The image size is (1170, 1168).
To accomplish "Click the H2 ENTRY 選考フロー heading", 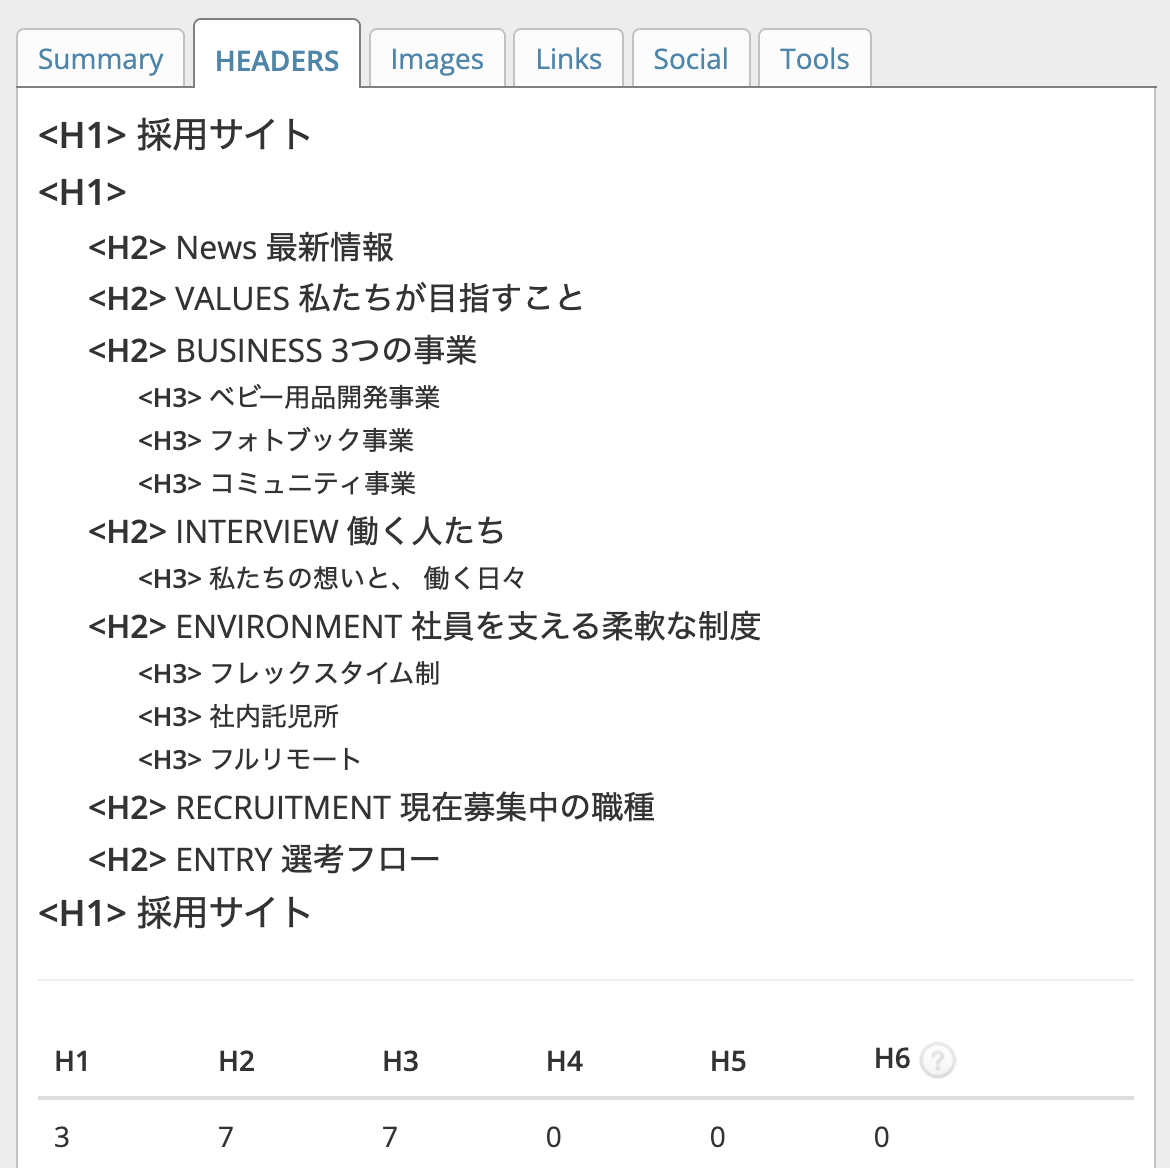I will 264,860.
